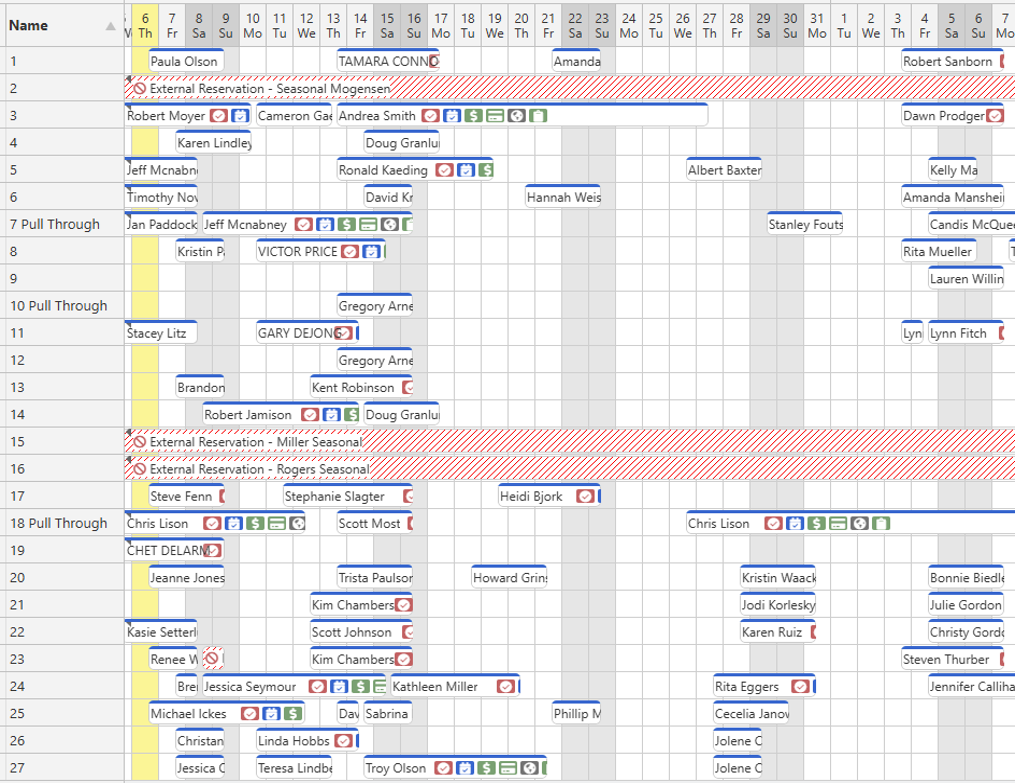Open Stanley Fouts reservation on site 7

805,225
